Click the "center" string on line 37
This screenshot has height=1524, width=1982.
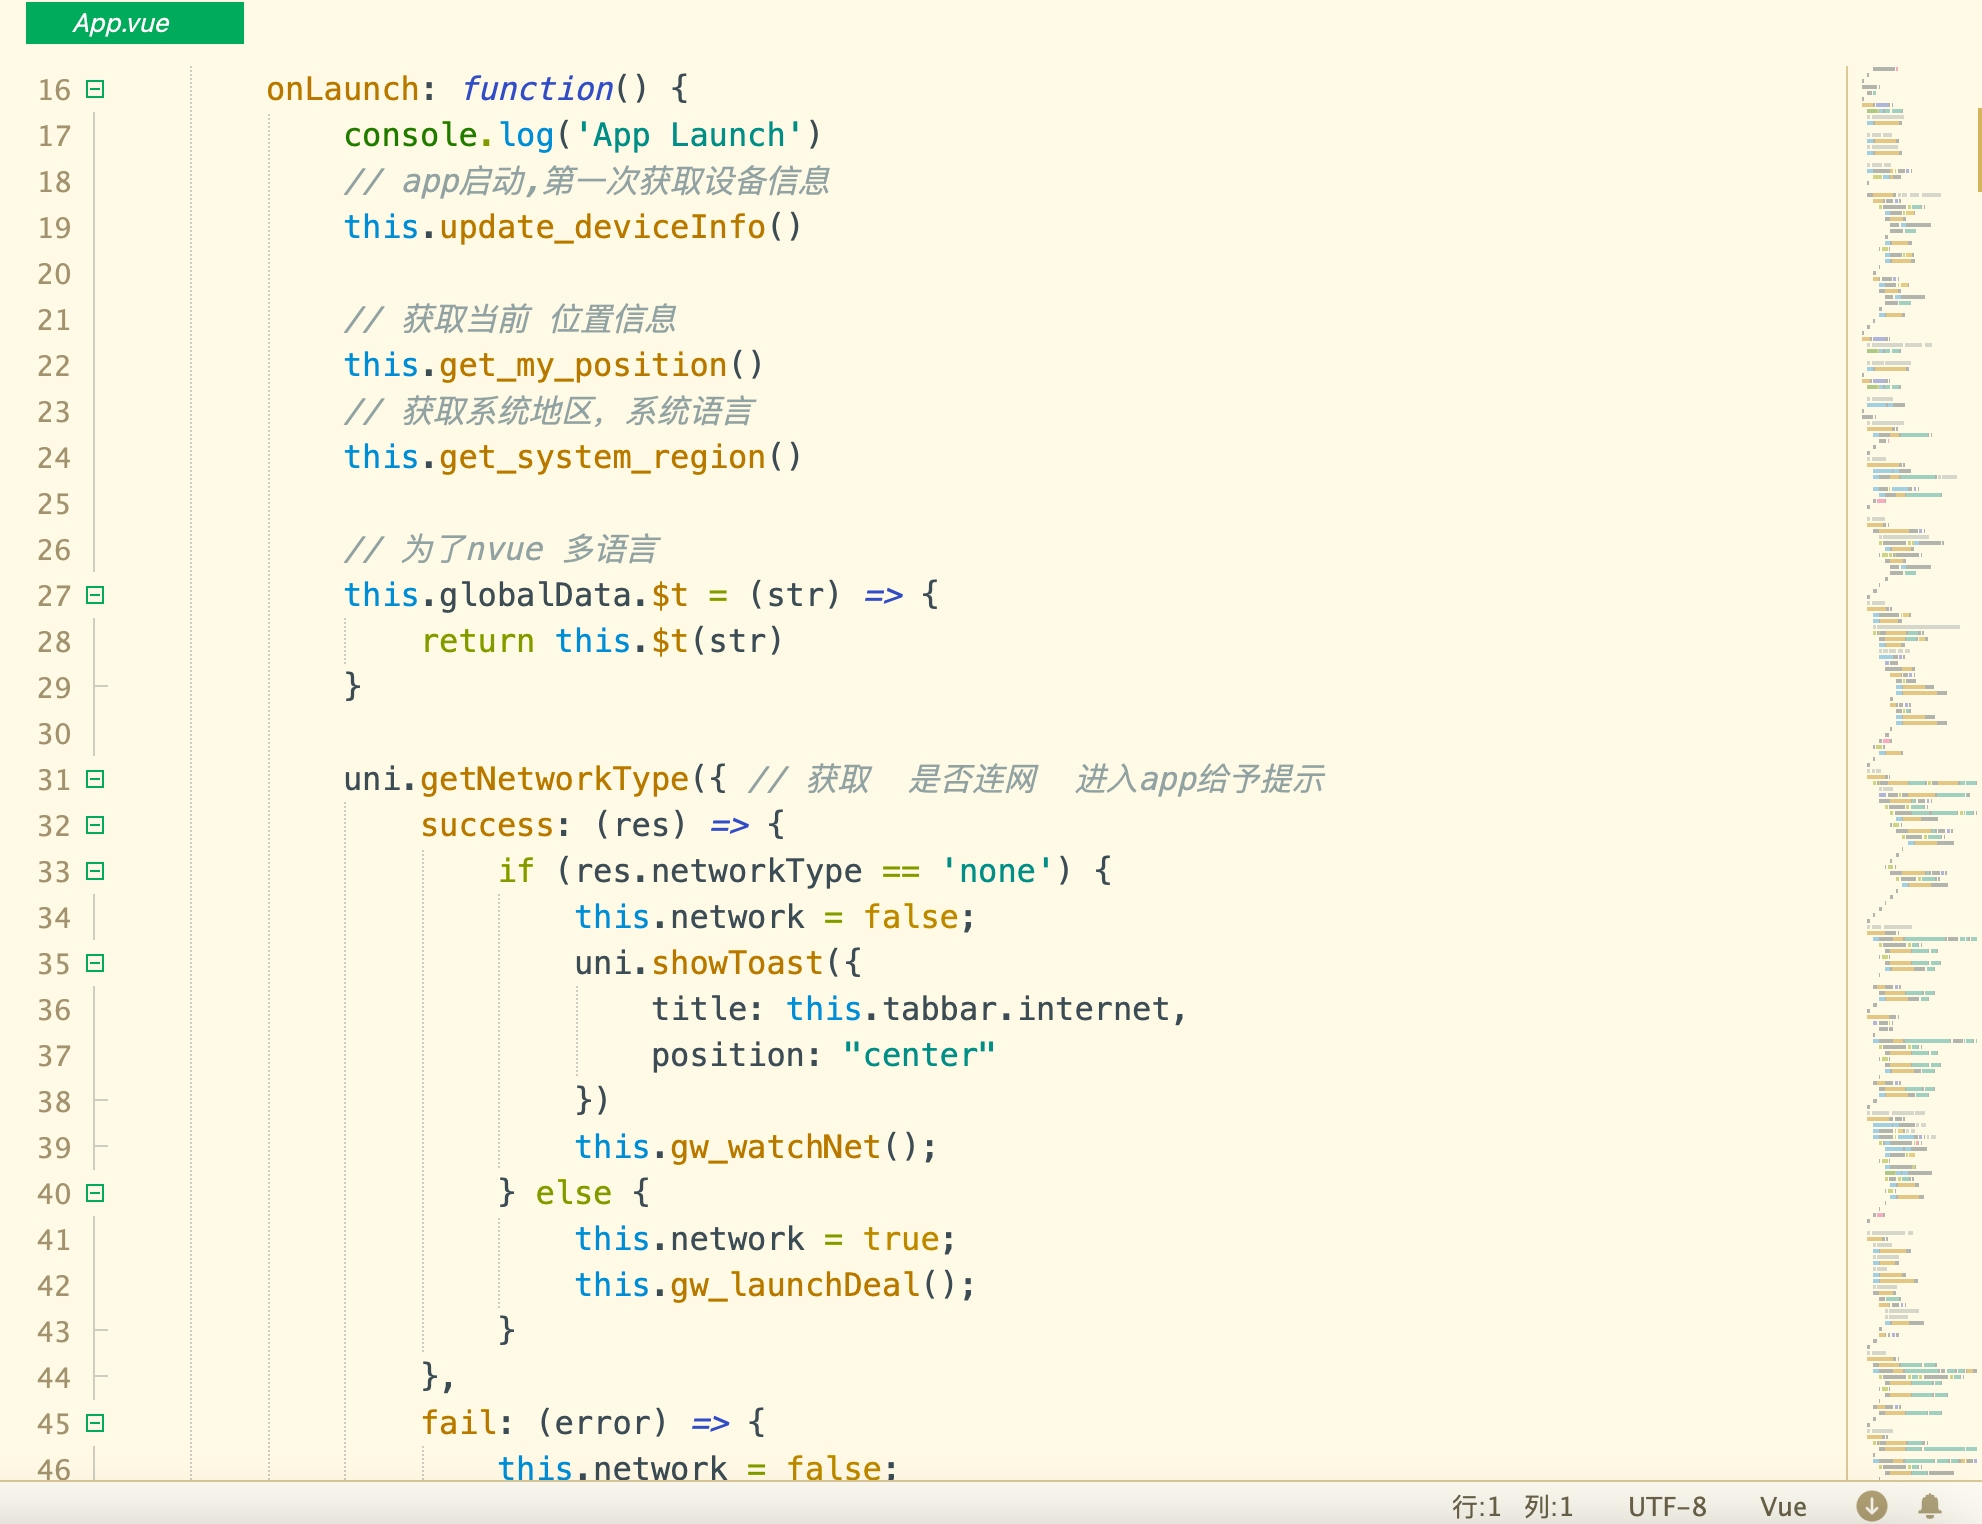[919, 1055]
